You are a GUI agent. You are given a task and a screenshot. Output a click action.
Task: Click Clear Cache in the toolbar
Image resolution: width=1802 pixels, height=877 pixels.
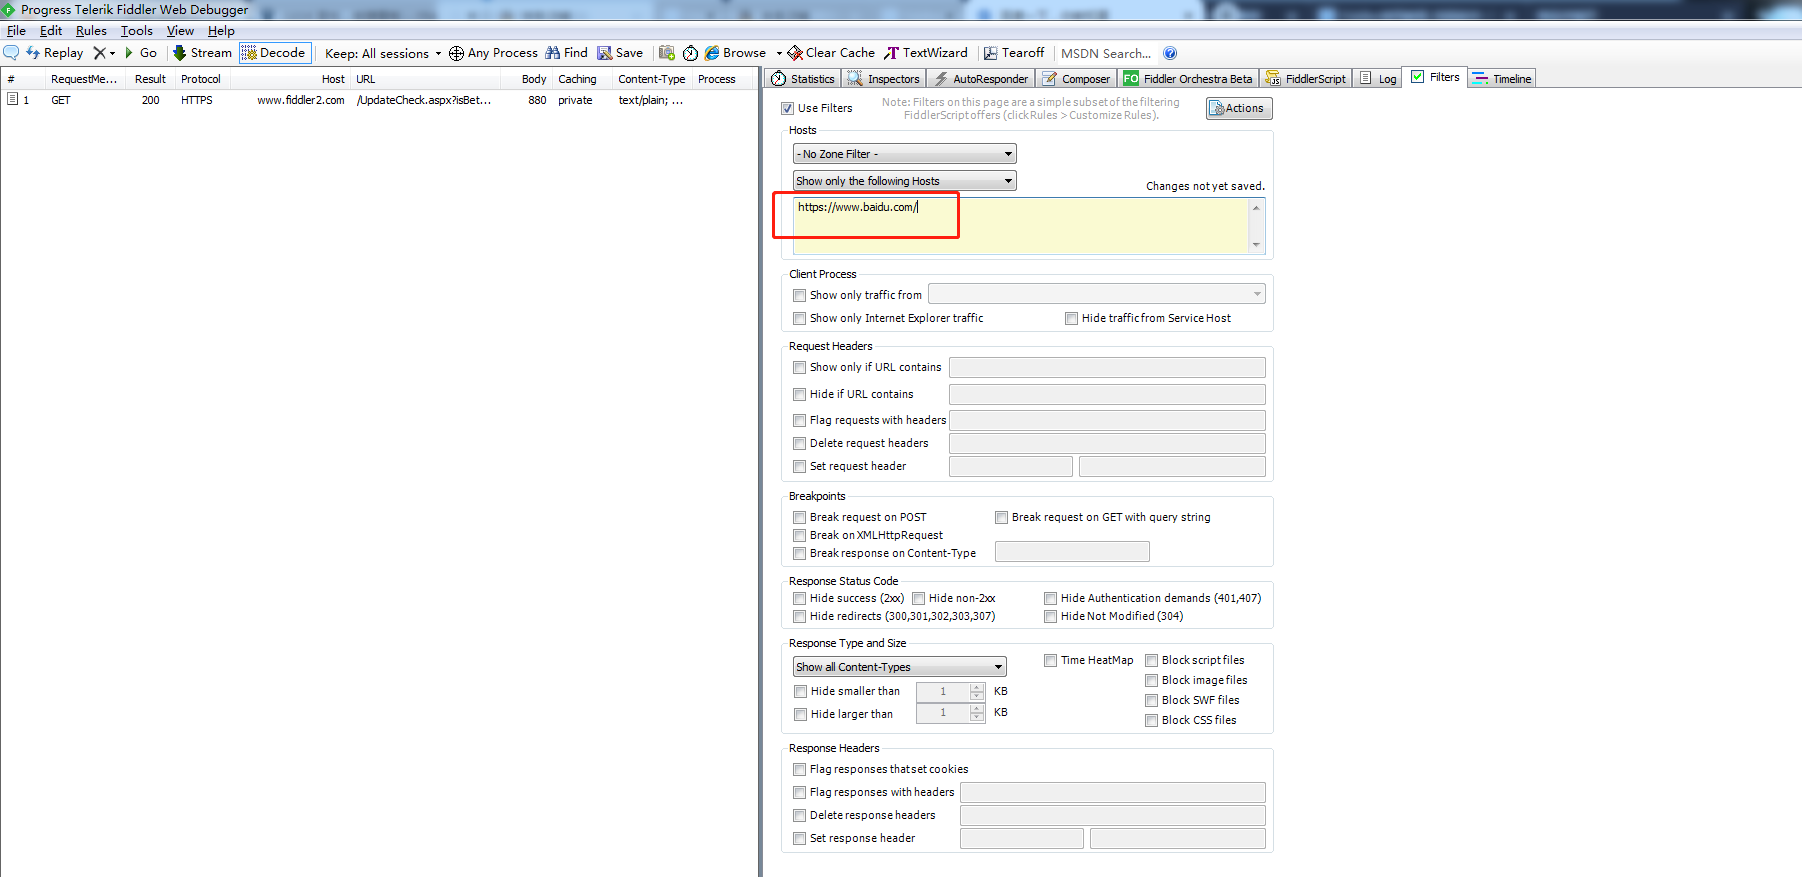click(x=831, y=53)
